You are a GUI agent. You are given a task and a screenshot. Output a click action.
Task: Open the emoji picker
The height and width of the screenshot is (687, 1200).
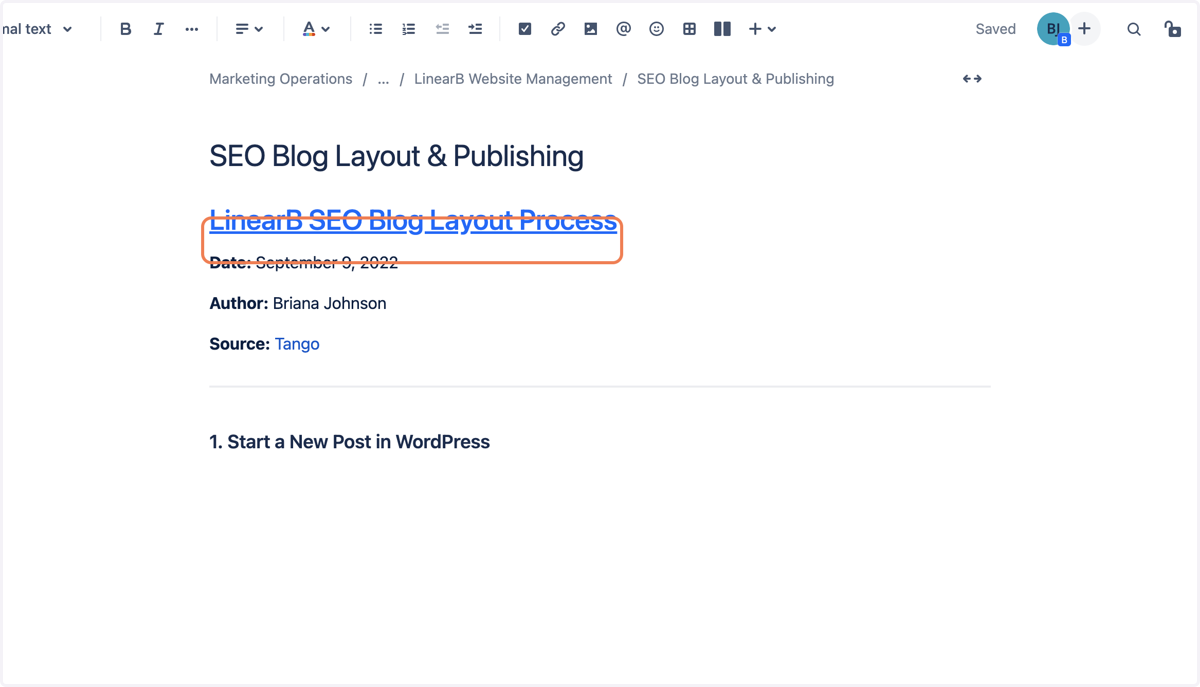click(657, 29)
